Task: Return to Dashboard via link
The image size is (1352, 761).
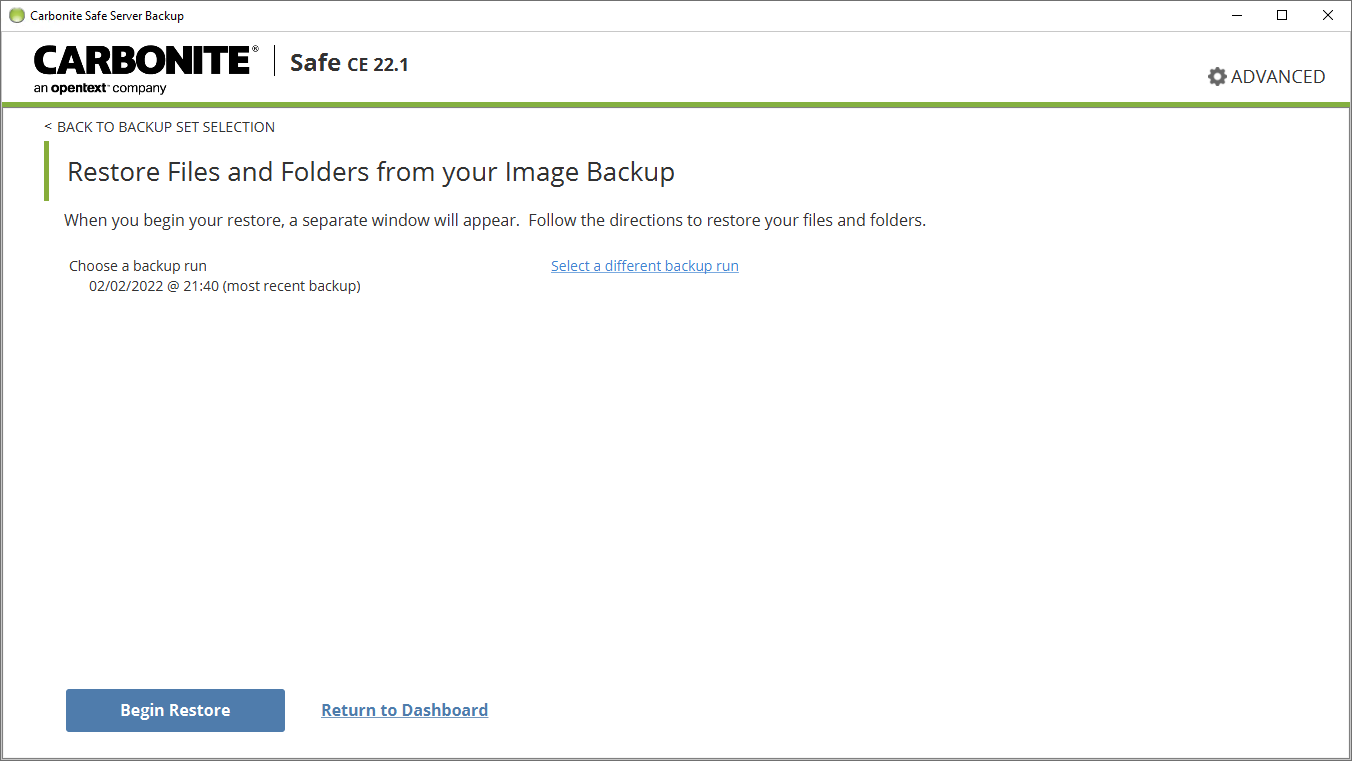Action: point(404,710)
